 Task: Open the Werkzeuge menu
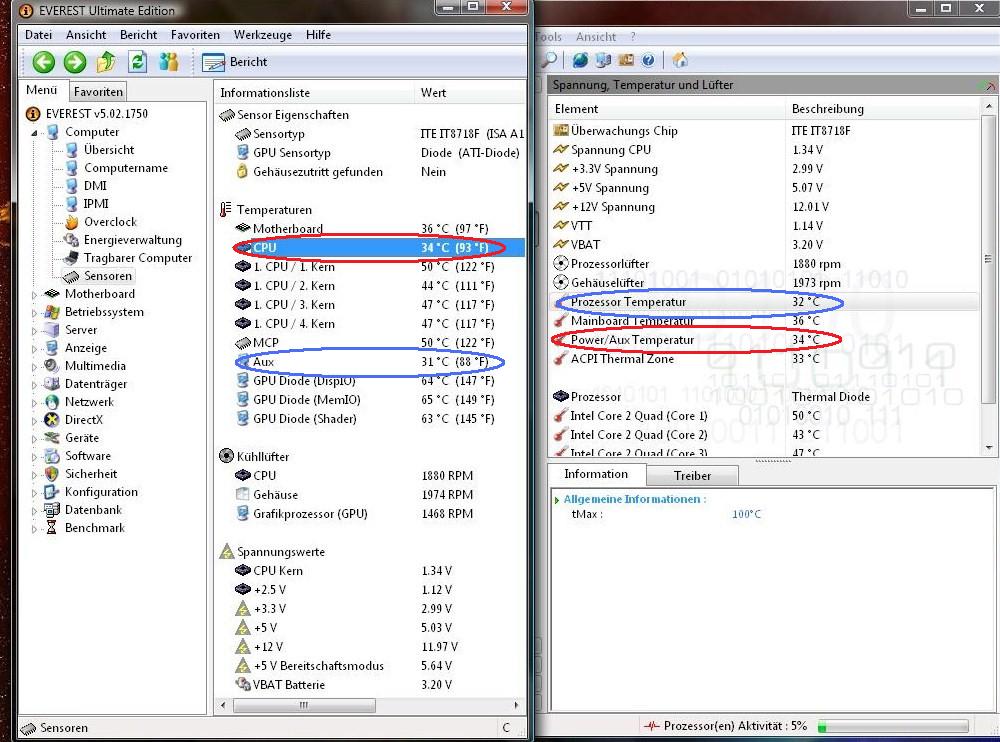pos(263,34)
